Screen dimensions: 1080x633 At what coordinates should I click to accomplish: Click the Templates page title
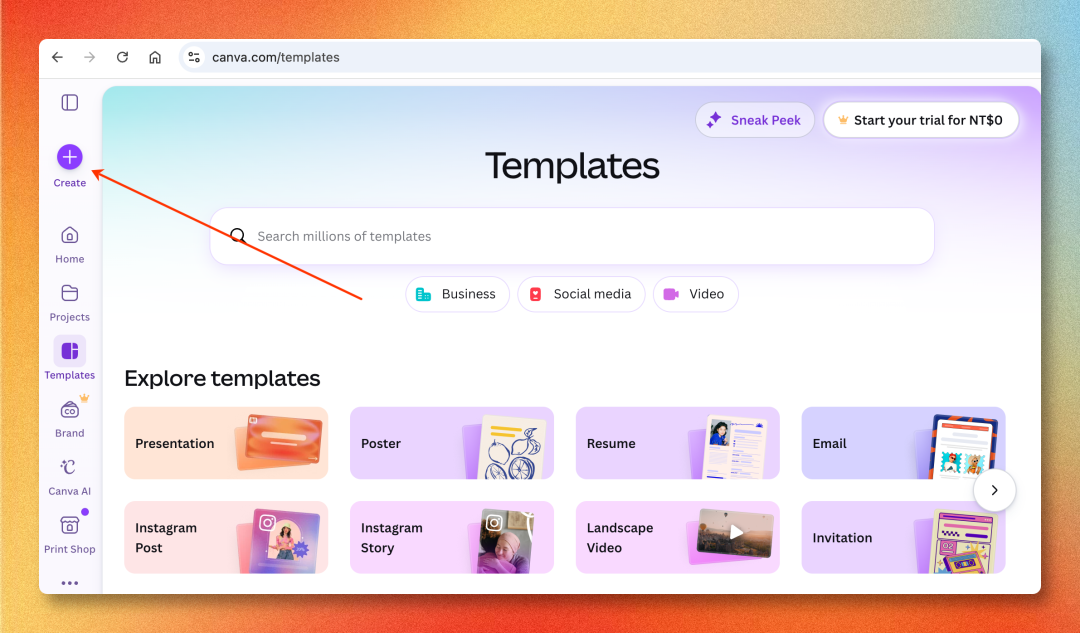[x=572, y=166]
